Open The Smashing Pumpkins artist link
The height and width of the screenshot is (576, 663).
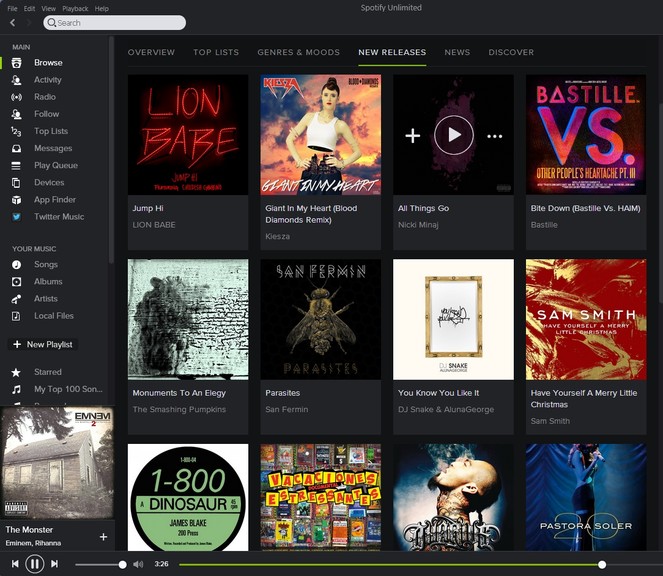tap(179, 409)
